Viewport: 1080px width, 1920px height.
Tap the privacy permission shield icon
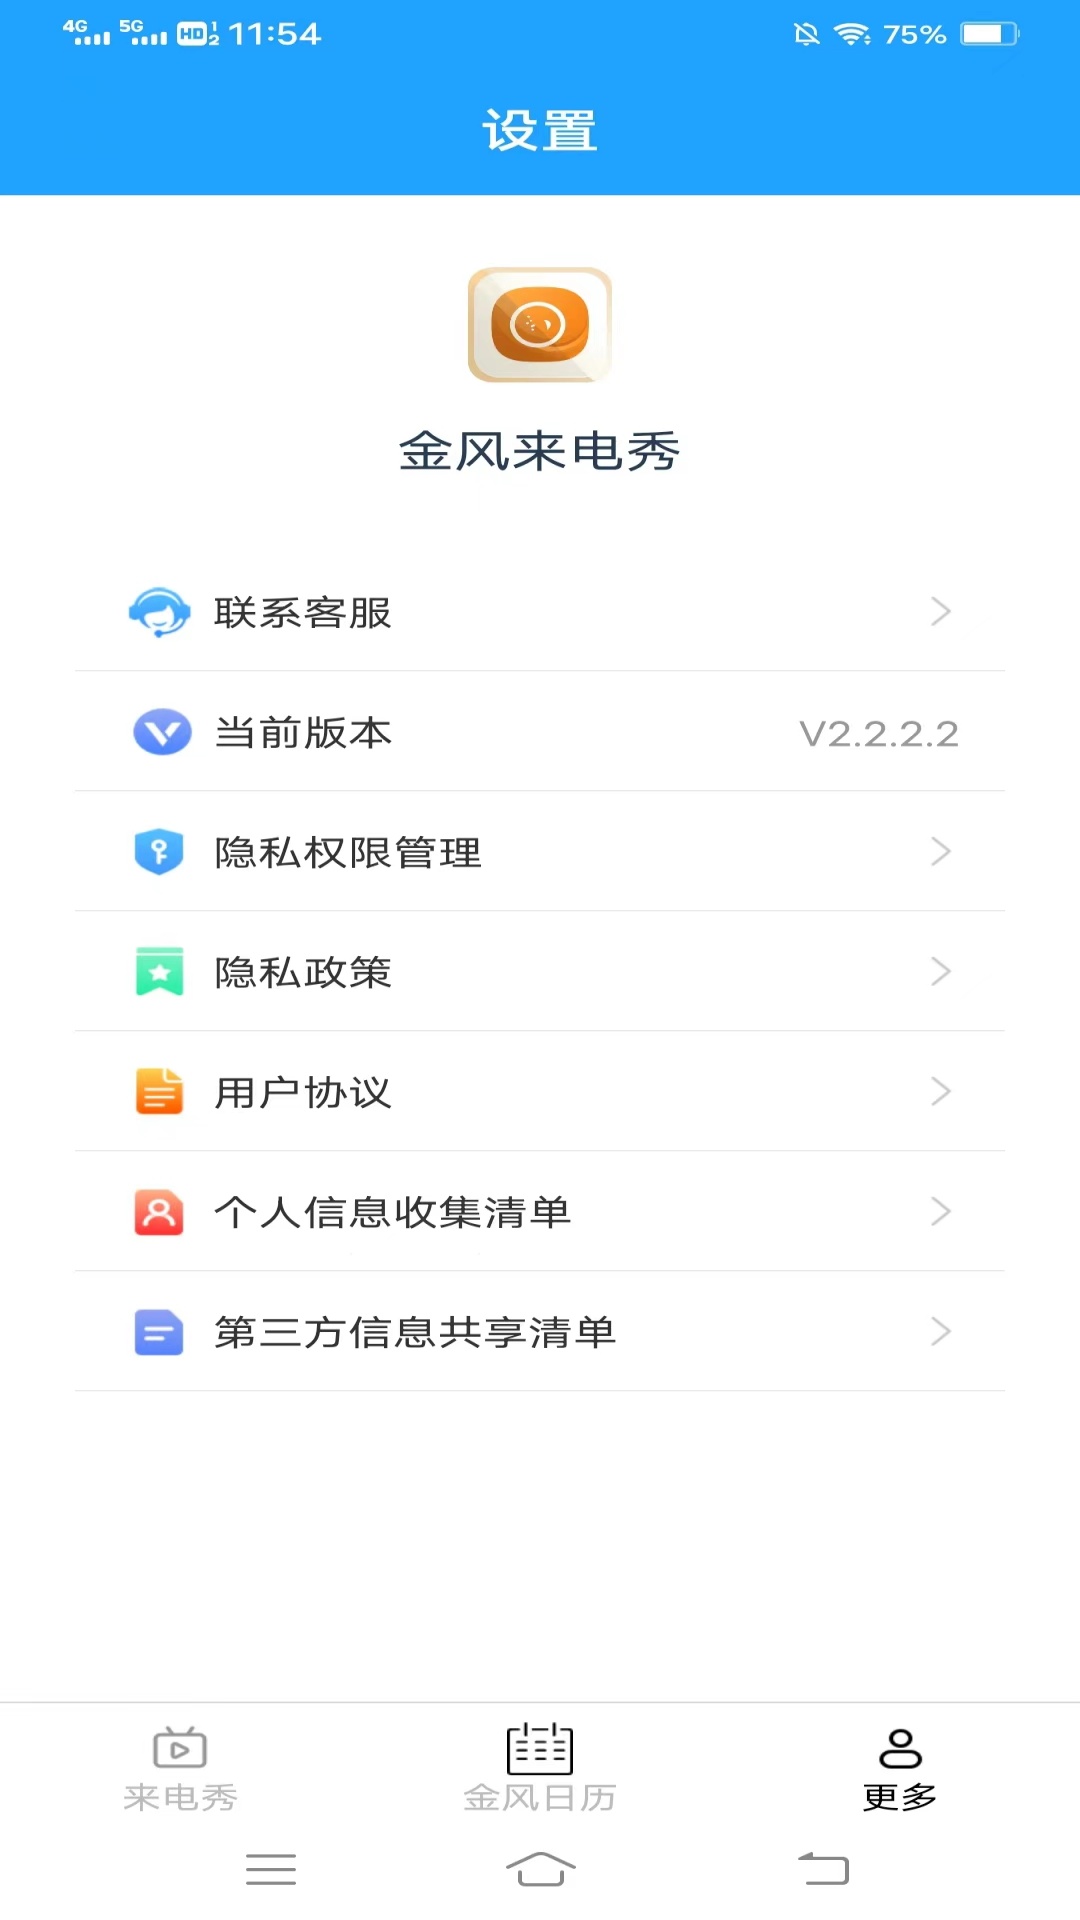159,852
